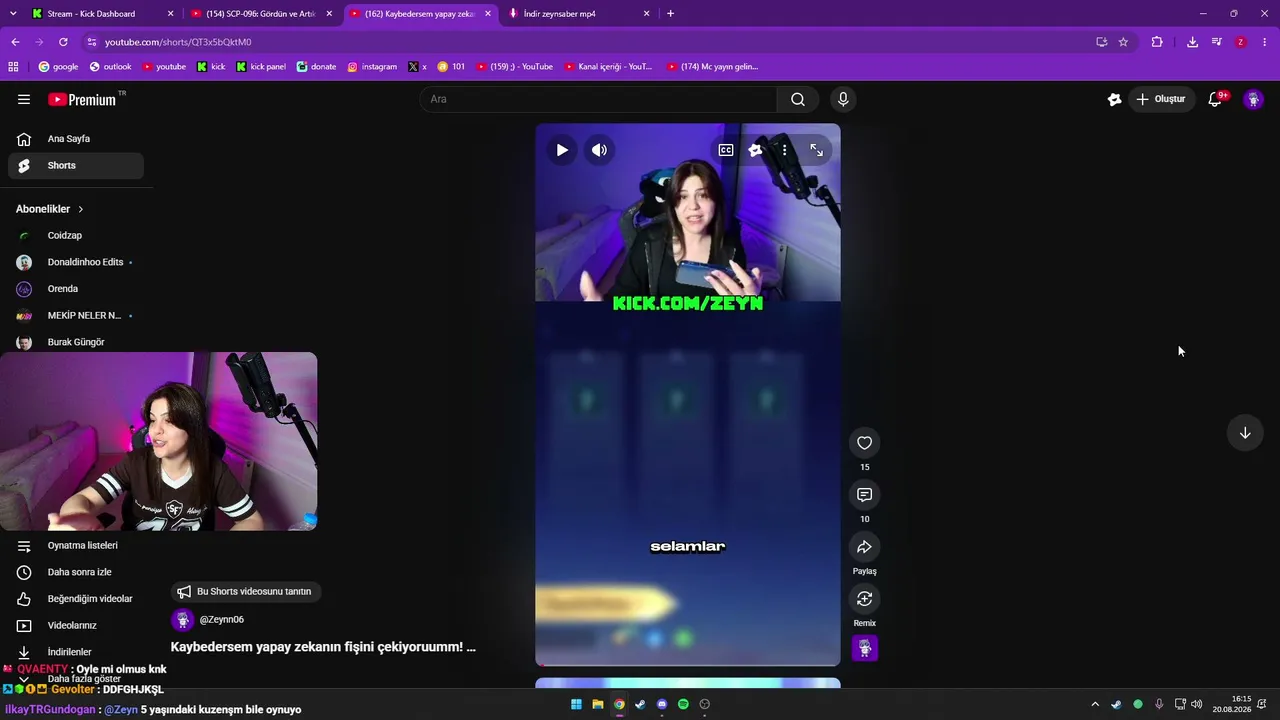Open the YouTube hamburger guide menu

[24, 99]
